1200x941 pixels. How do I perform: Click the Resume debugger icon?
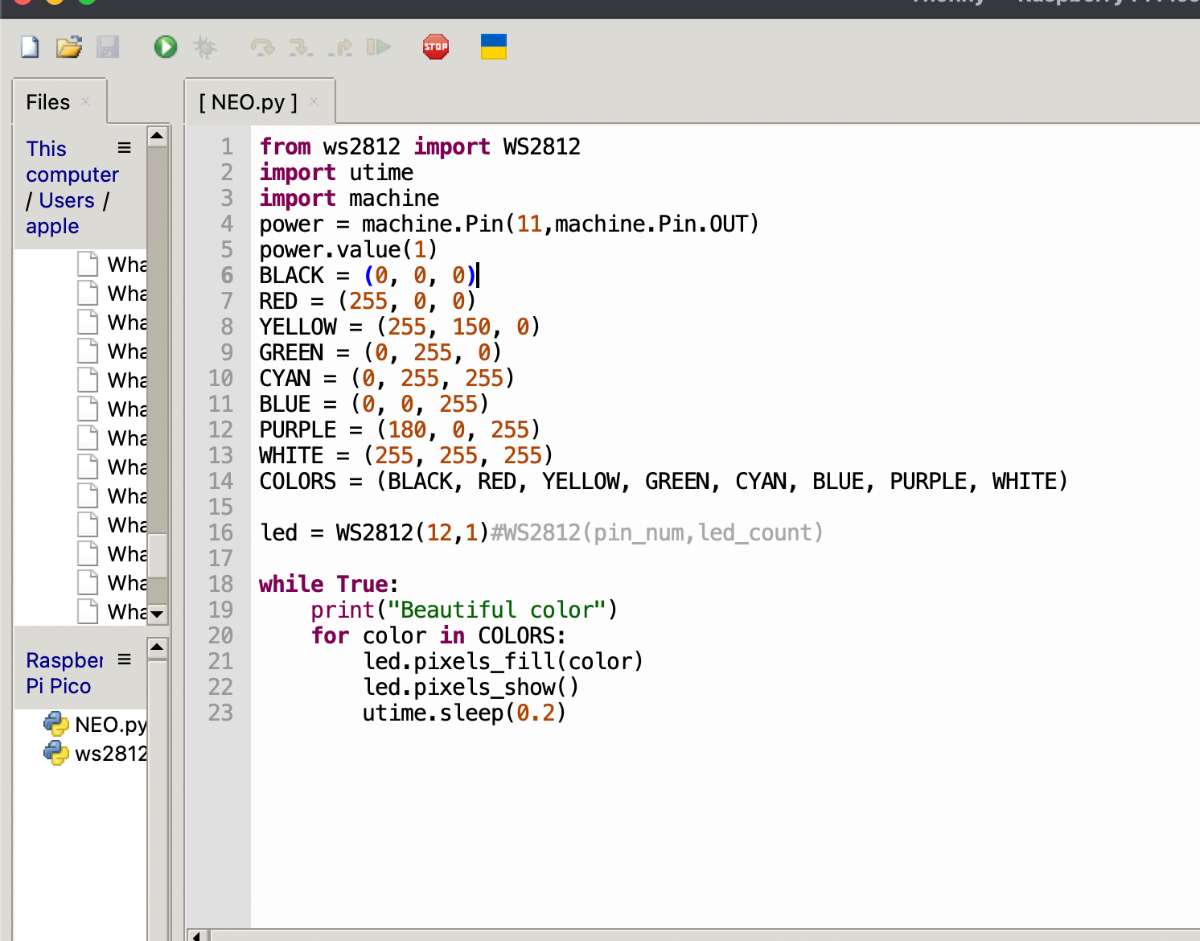(378, 46)
